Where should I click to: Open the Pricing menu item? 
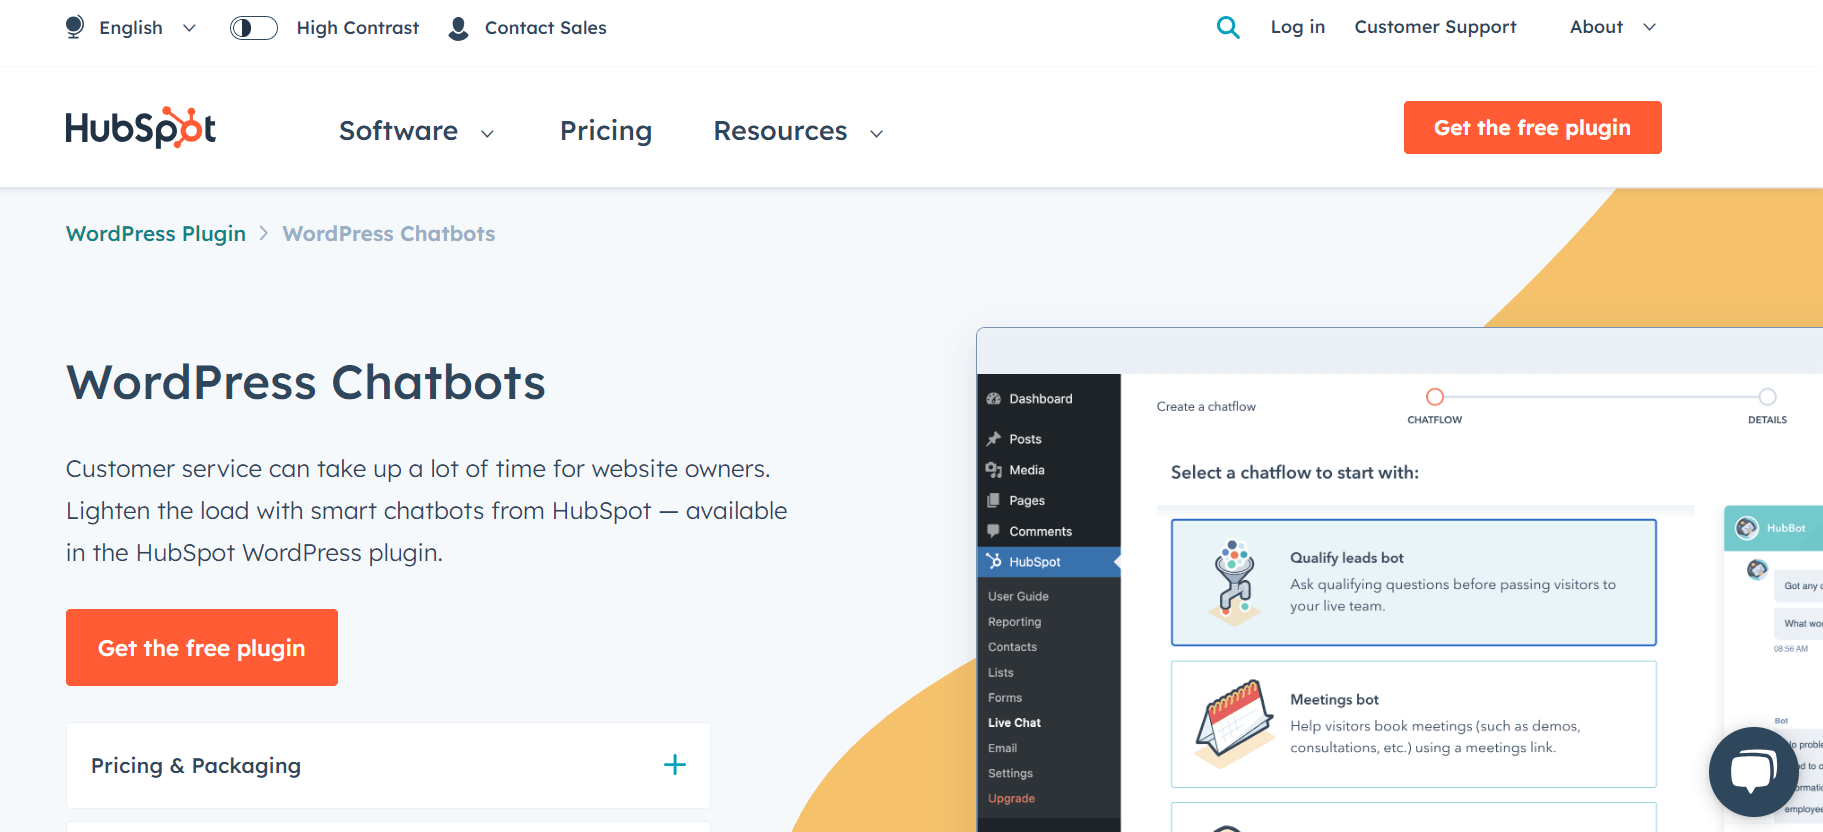(x=606, y=131)
